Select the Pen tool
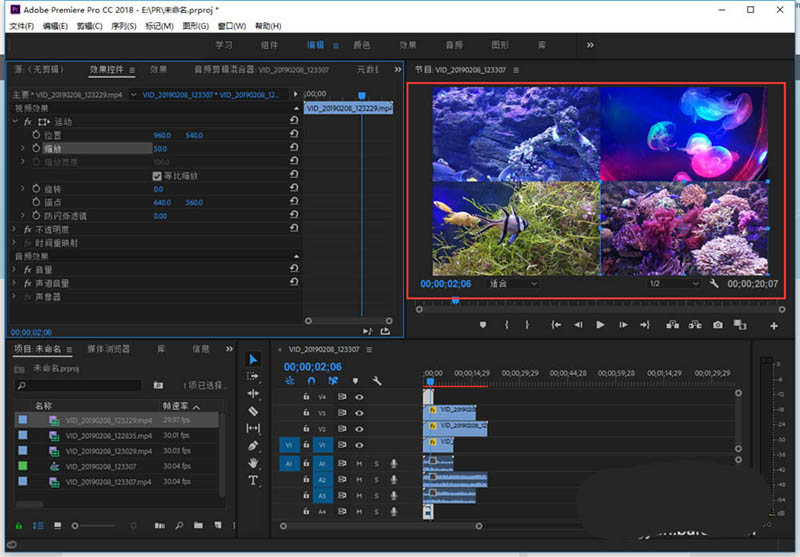Viewport: 800px width, 557px height. click(x=253, y=445)
